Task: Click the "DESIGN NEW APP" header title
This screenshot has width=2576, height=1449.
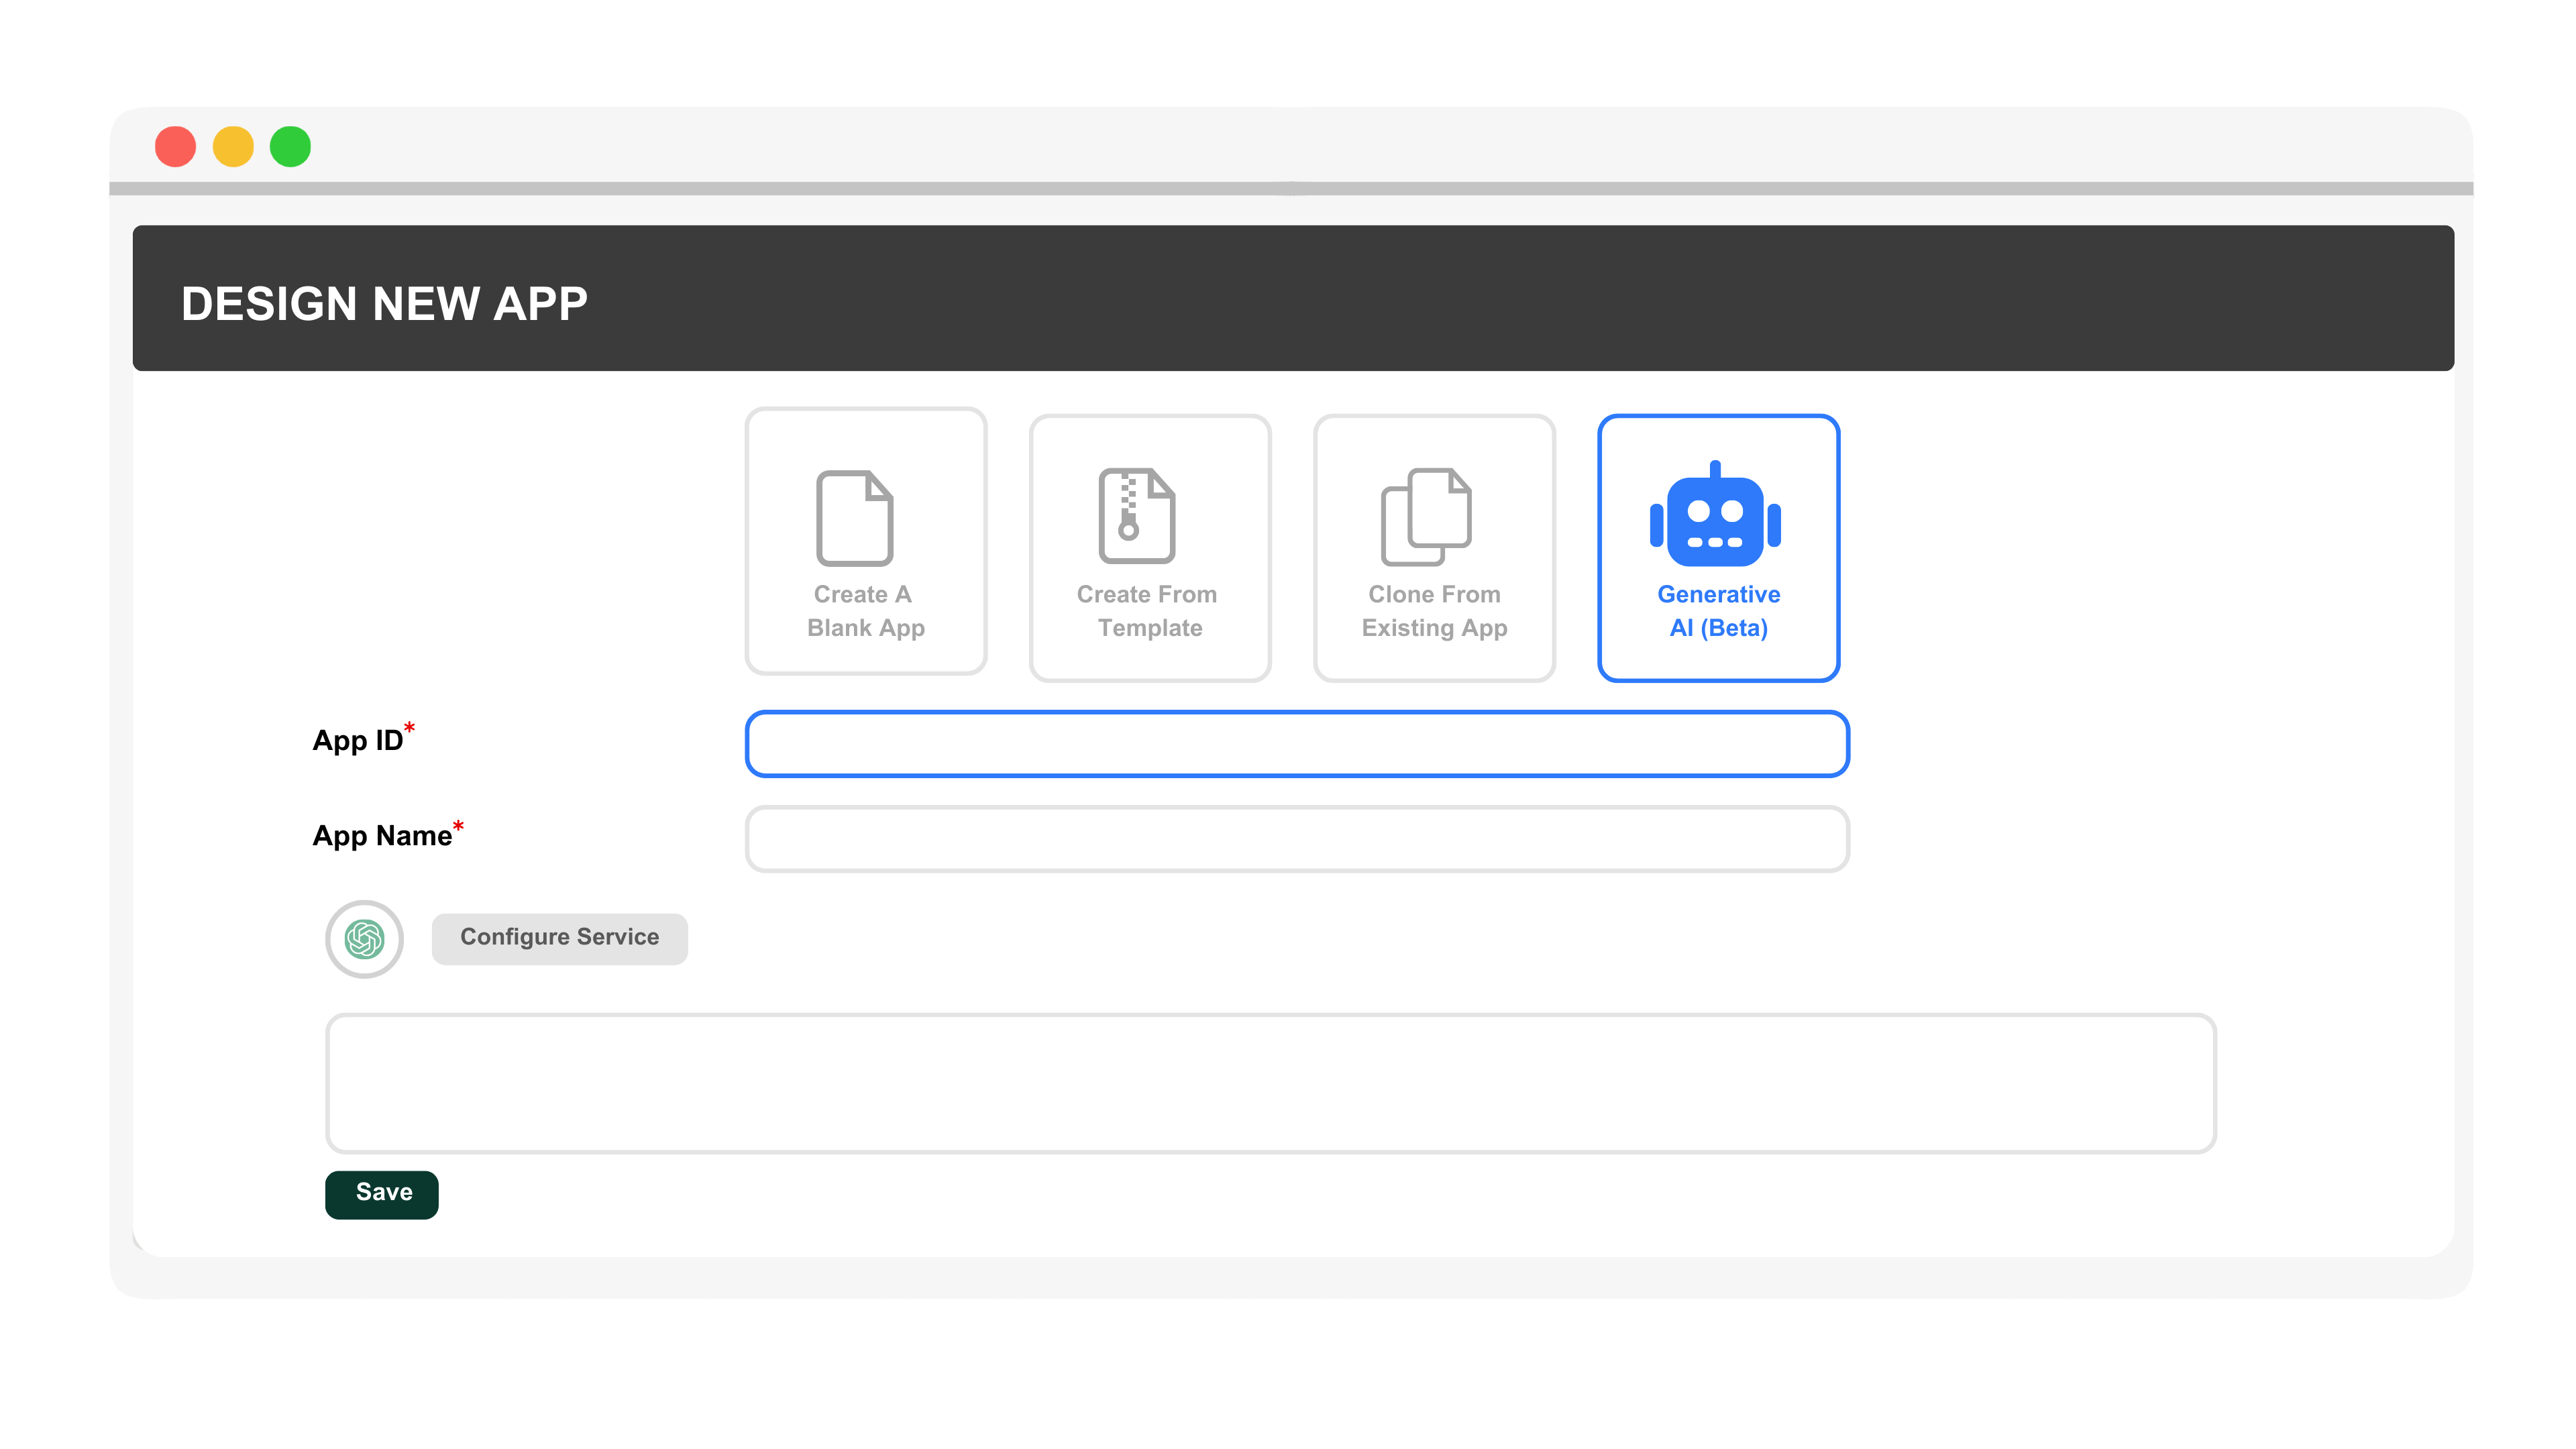Action: [x=384, y=303]
